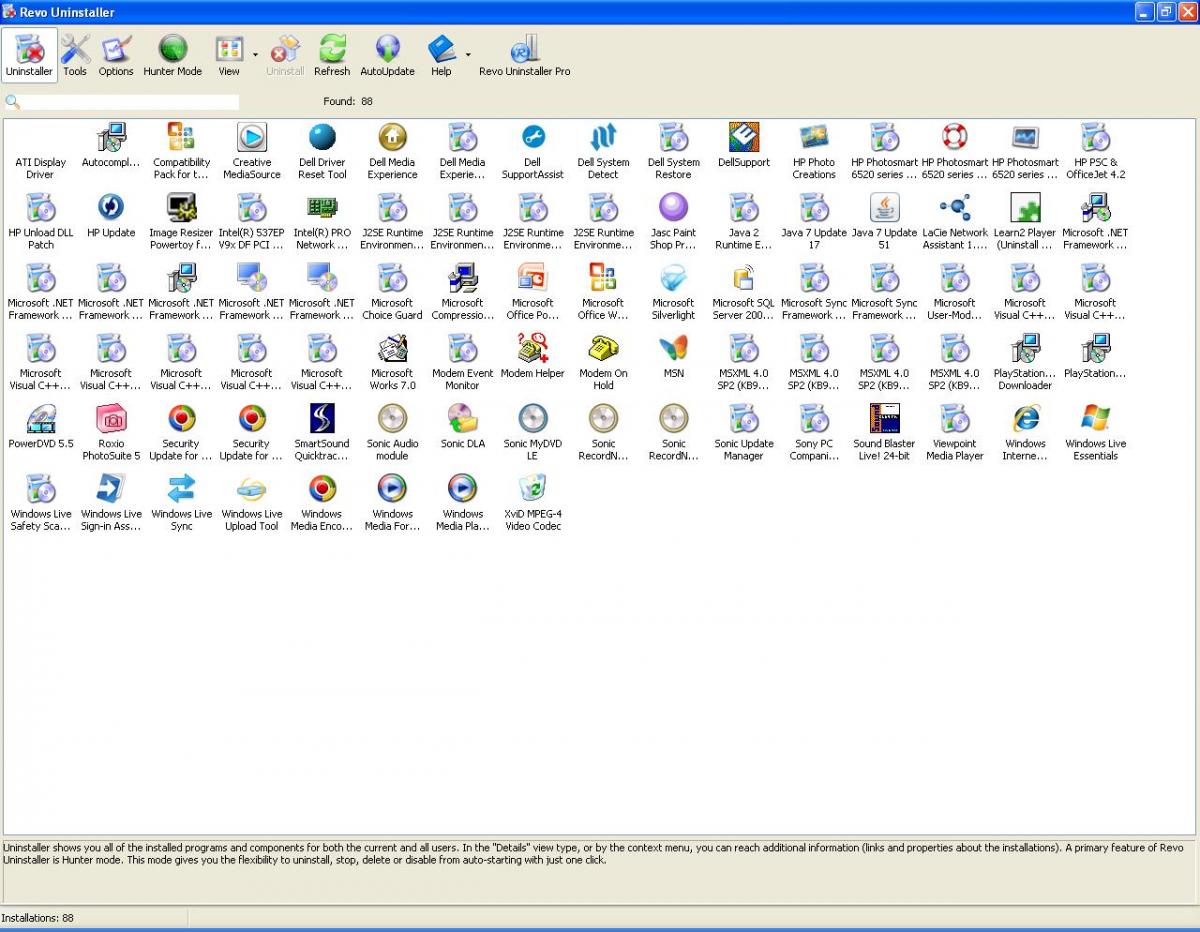The height and width of the screenshot is (932, 1200).
Task: Select Microsoft SQL Server 200... icon
Action: [x=744, y=278]
